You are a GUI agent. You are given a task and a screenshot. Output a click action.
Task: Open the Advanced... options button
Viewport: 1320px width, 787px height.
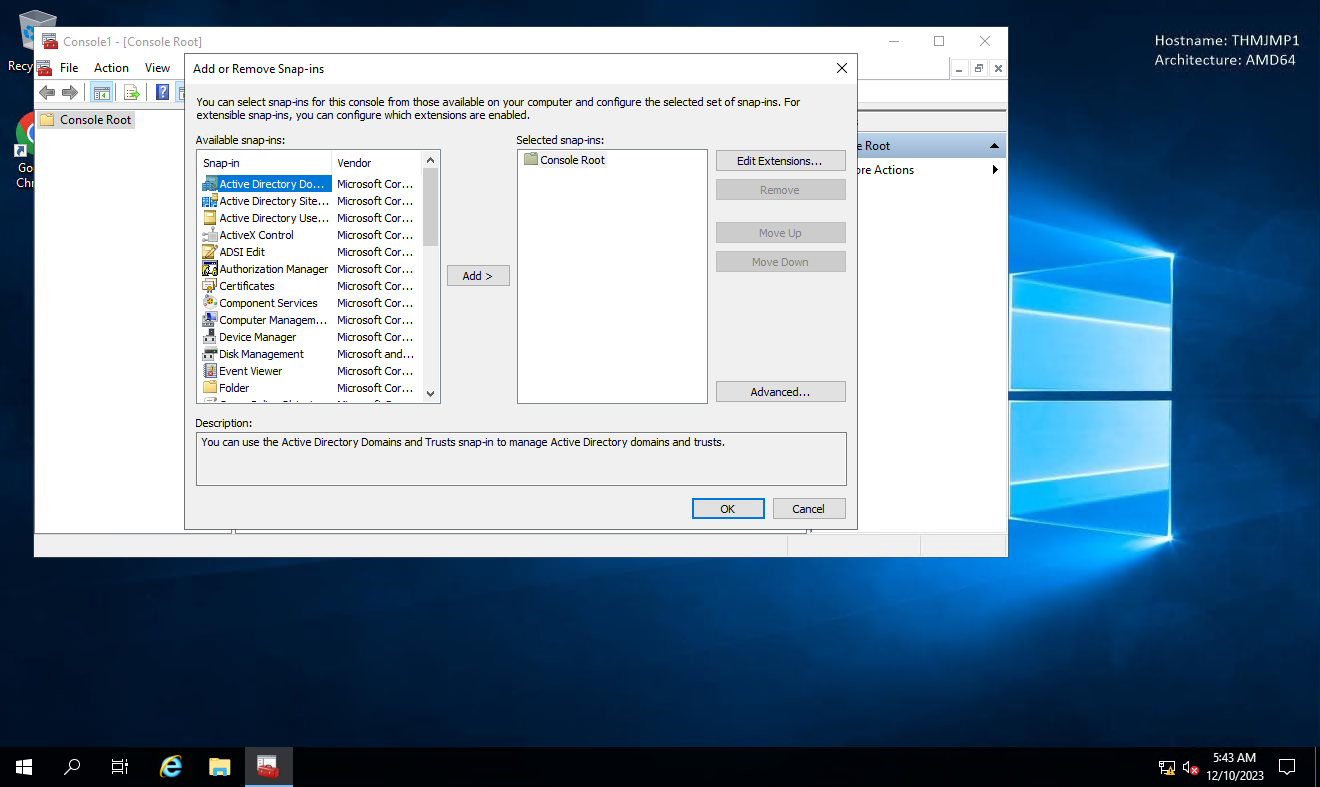(x=780, y=392)
